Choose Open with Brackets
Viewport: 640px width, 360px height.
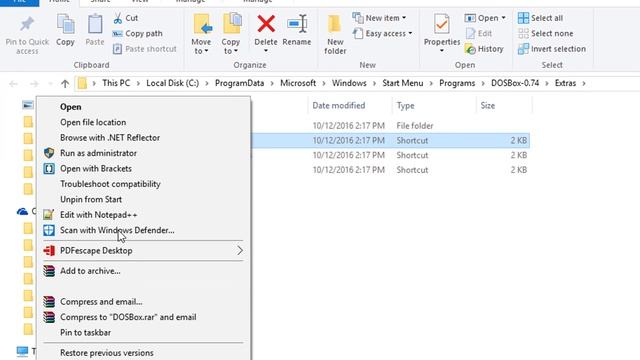point(143,169)
